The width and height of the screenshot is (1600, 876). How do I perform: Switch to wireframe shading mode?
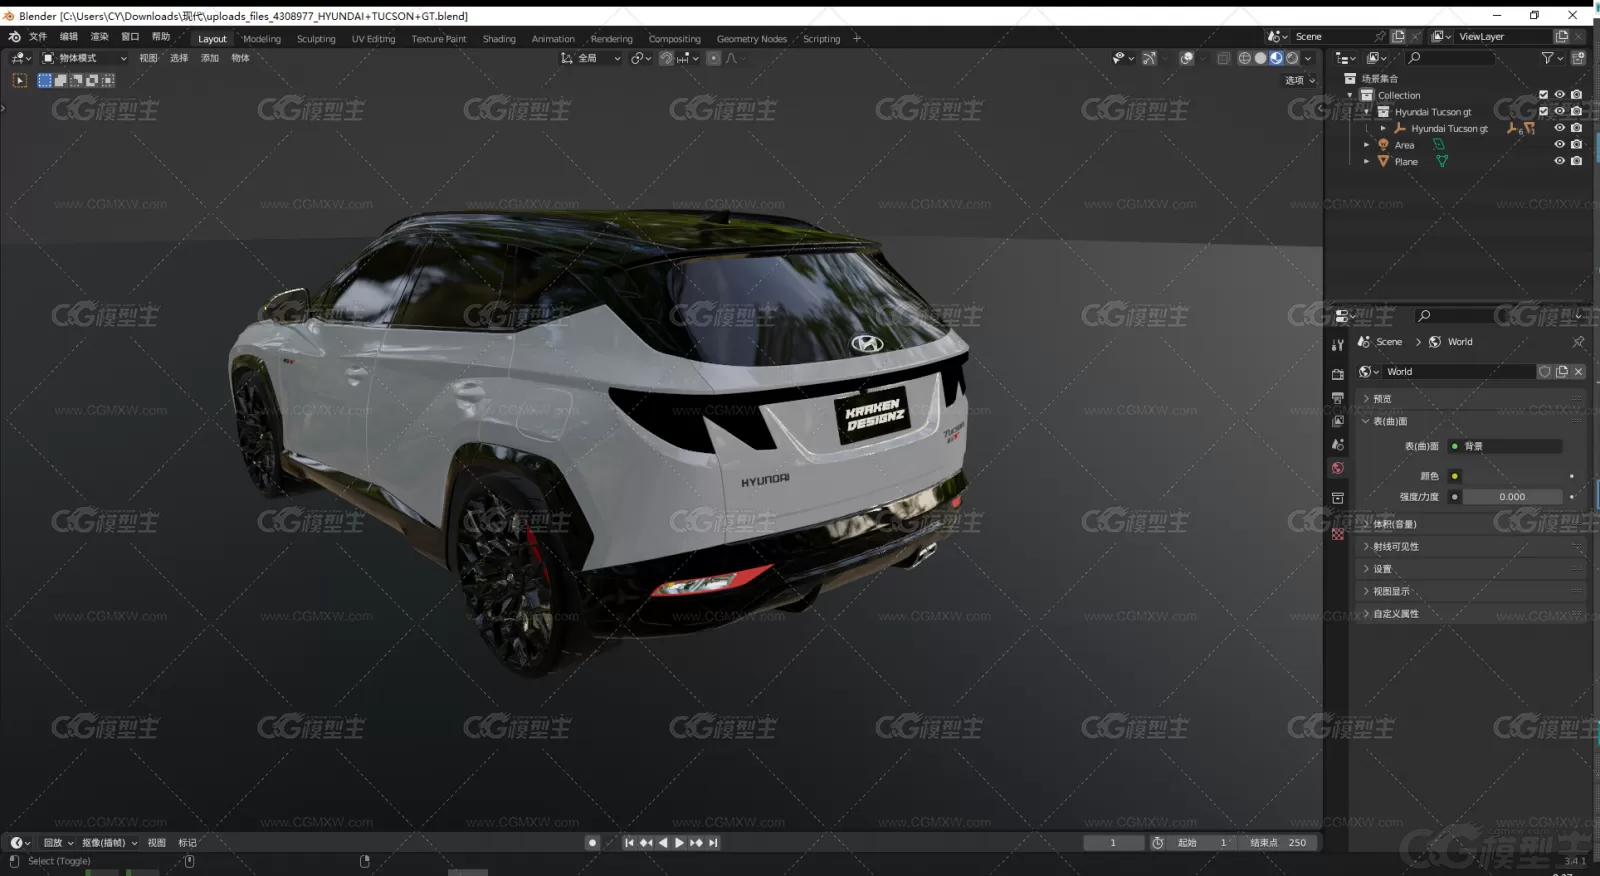tap(1245, 58)
